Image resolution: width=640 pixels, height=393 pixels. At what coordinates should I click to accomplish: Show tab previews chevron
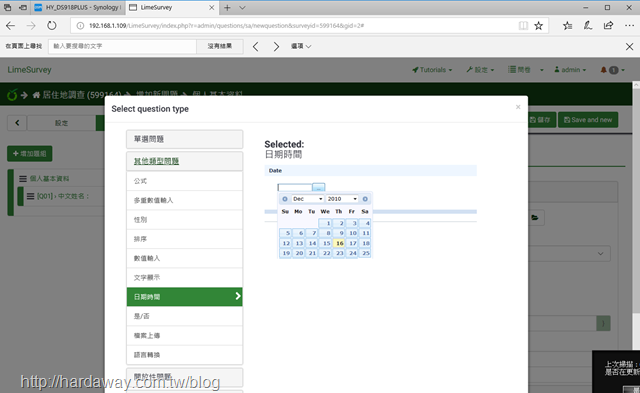[242, 7]
